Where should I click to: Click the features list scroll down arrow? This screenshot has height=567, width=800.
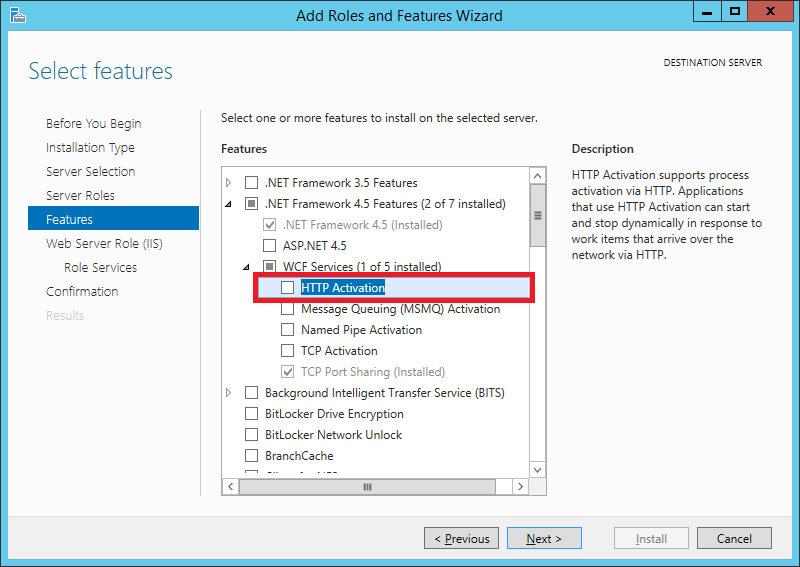pyautogui.click(x=537, y=470)
